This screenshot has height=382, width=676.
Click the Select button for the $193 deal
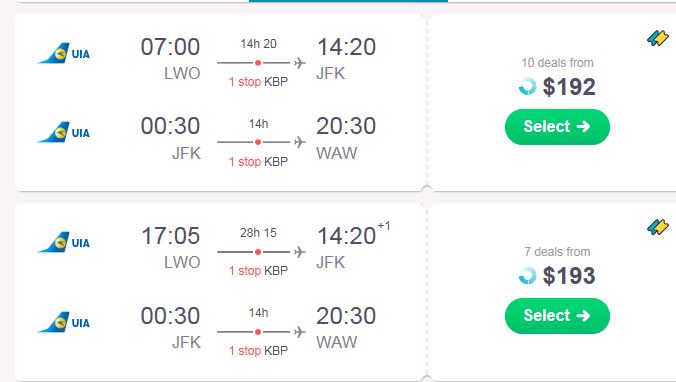557,316
